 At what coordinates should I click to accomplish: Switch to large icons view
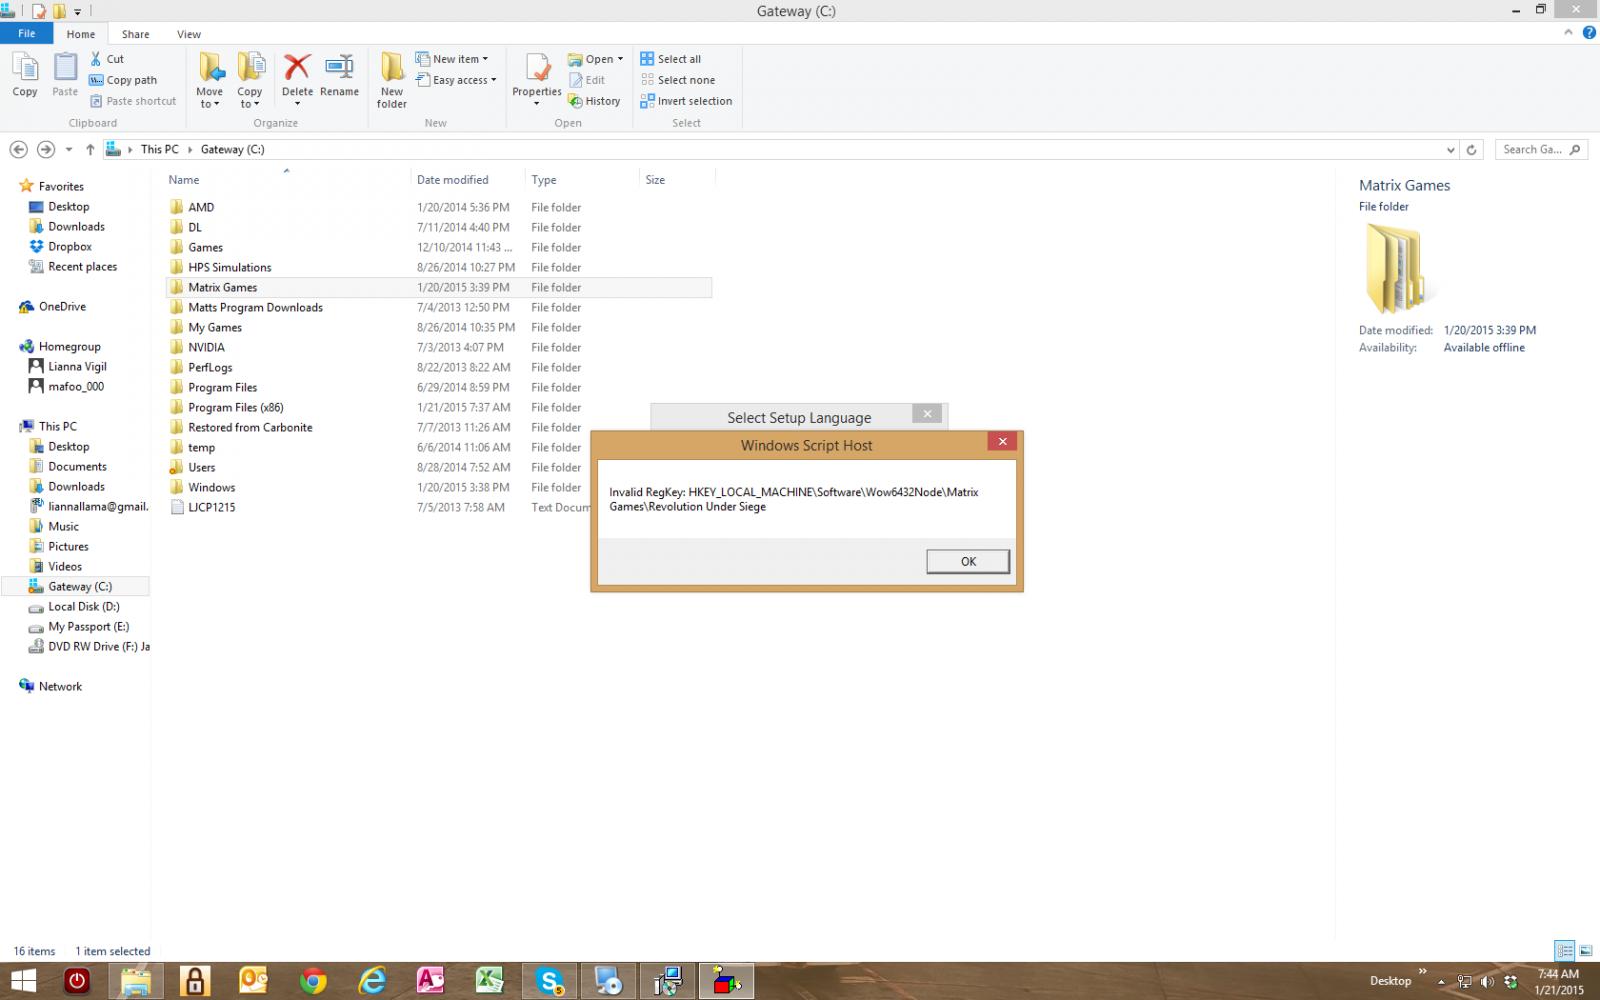tap(1585, 951)
